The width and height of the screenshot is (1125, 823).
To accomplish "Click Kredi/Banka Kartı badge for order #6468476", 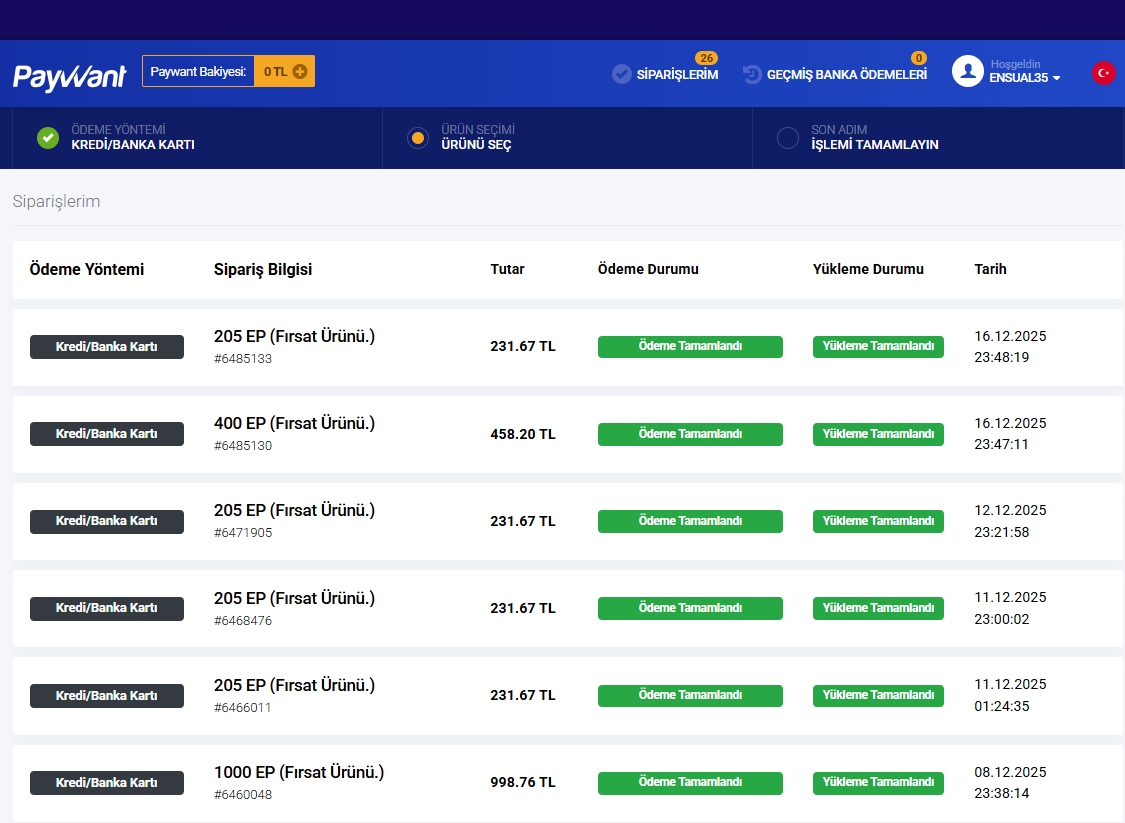I will tap(106, 608).
